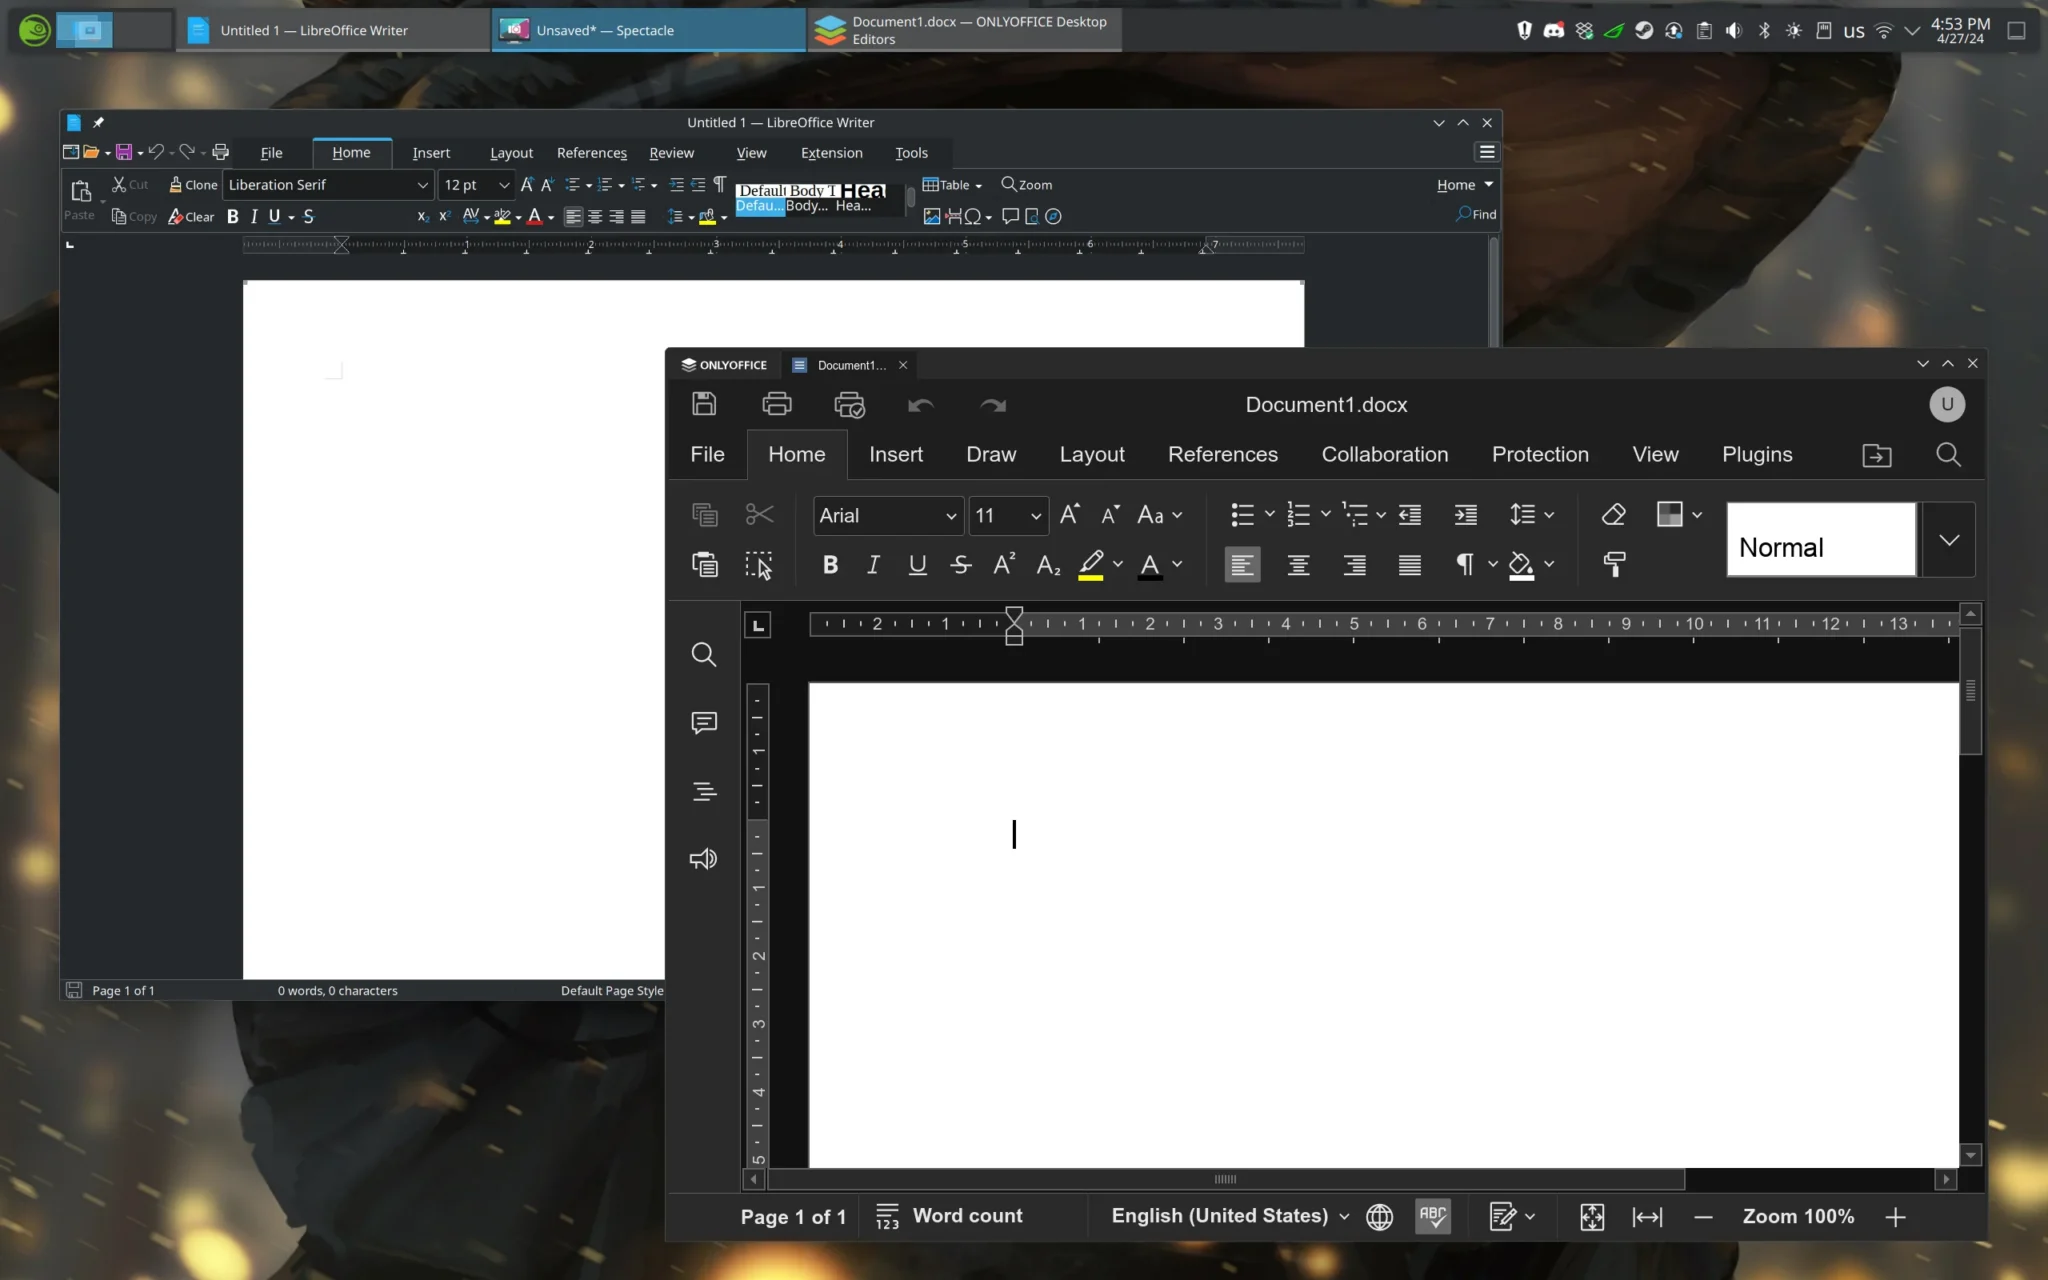Click the Clear formatting button in LibreOffice
Viewport: 2048px width, 1280px height.
click(191, 216)
